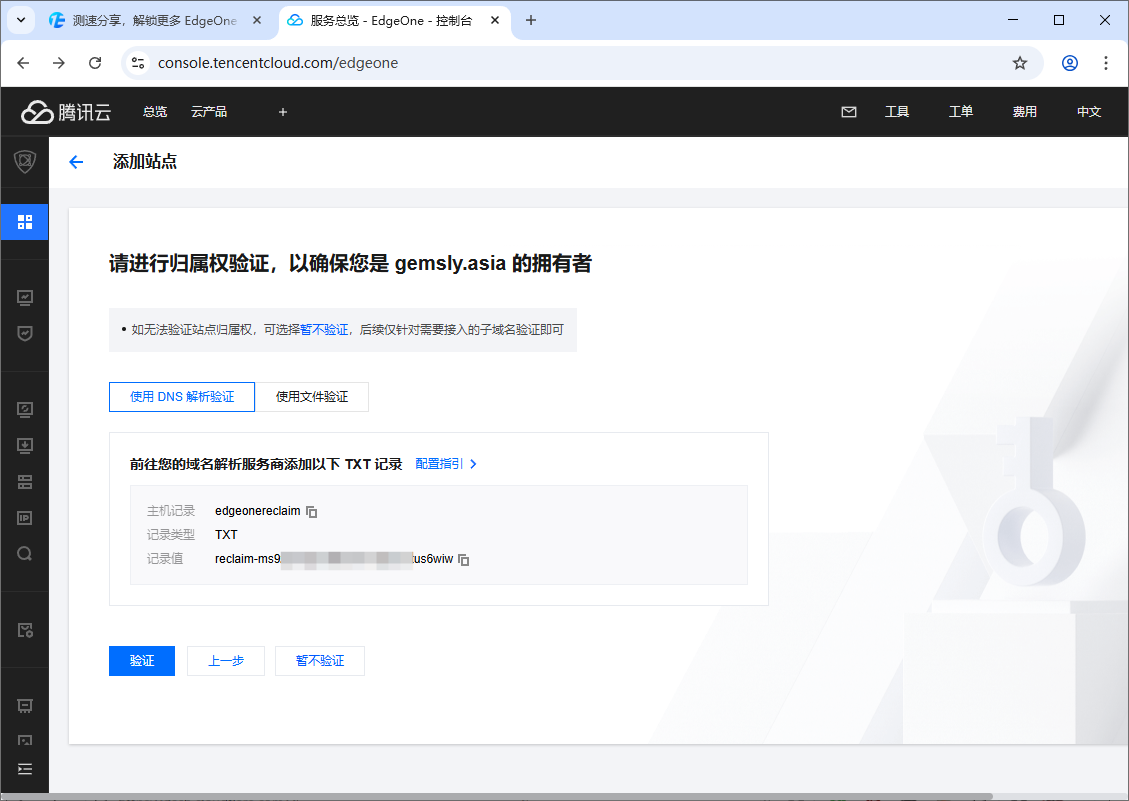The height and width of the screenshot is (801, 1129).
Task: Click the Tencent Cloud logo
Action: pyautogui.click(x=66, y=112)
